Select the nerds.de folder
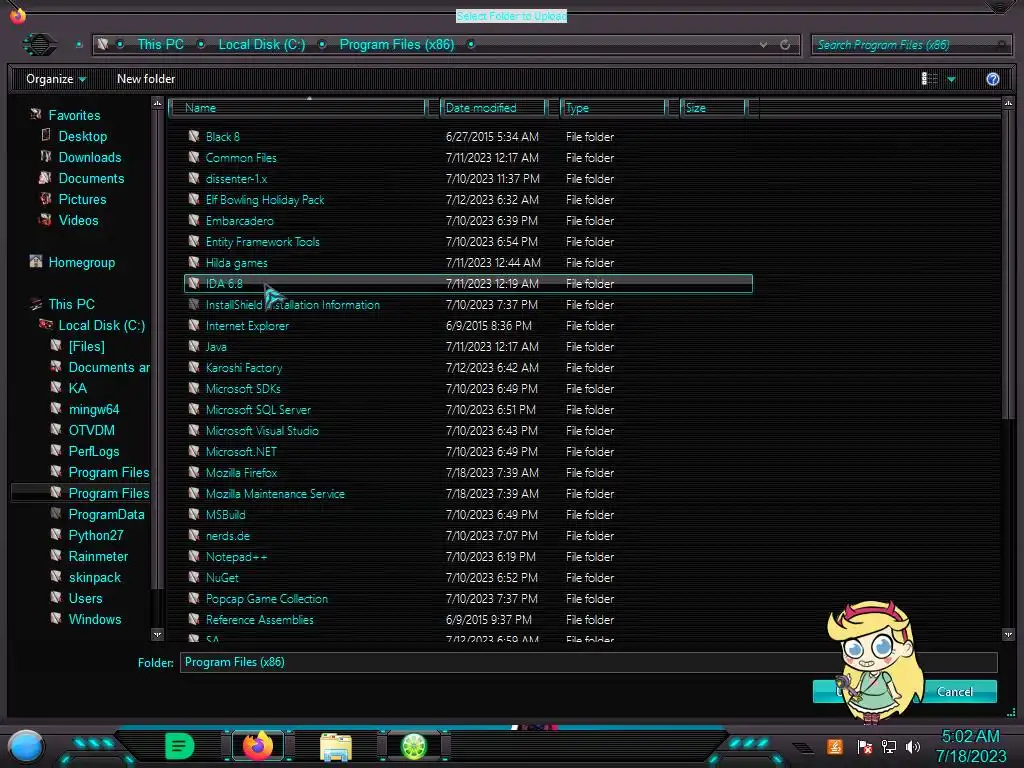The width and height of the screenshot is (1024, 768). pos(227,536)
